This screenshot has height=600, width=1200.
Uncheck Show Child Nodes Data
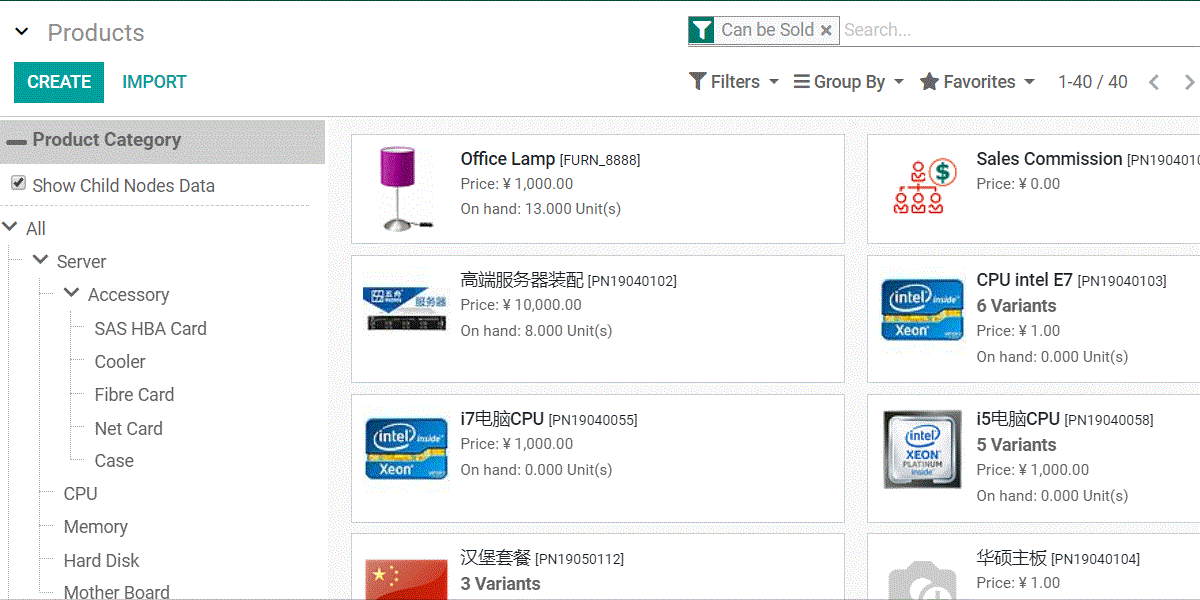coord(18,184)
